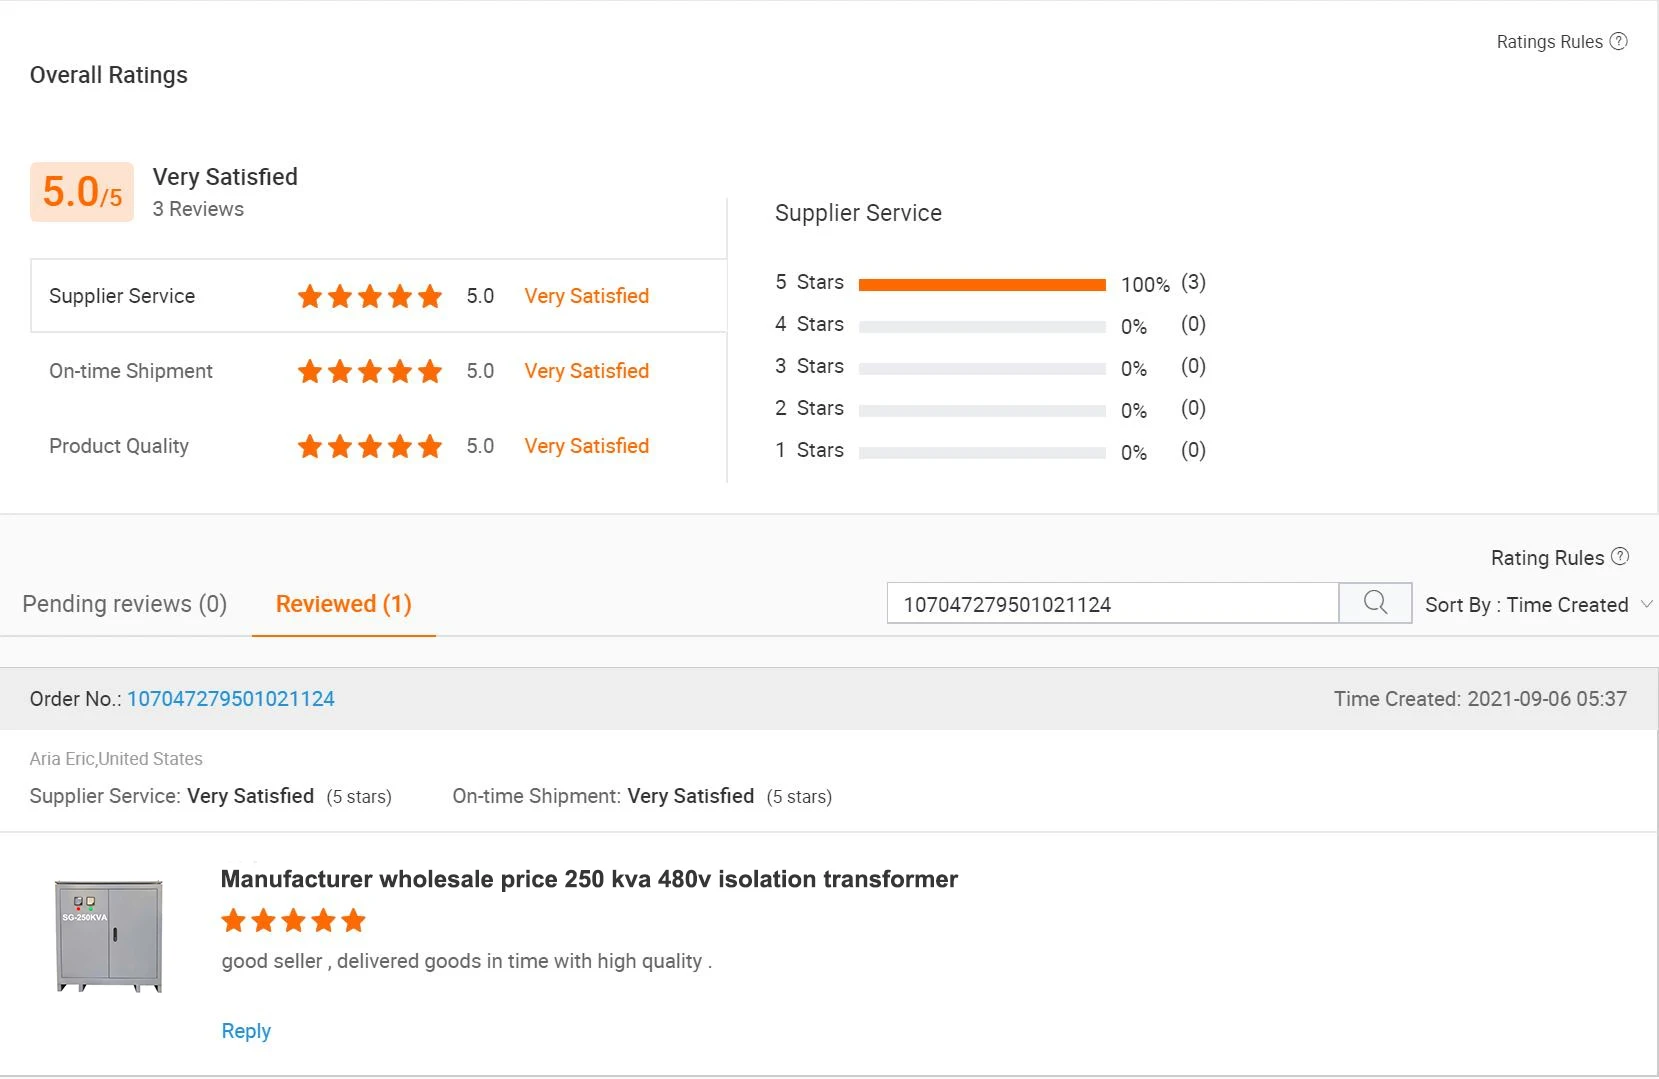The width and height of the screenshot is (1659, 1079).
Task: Switch to Pending reviews tab
Action: (125, 604)
